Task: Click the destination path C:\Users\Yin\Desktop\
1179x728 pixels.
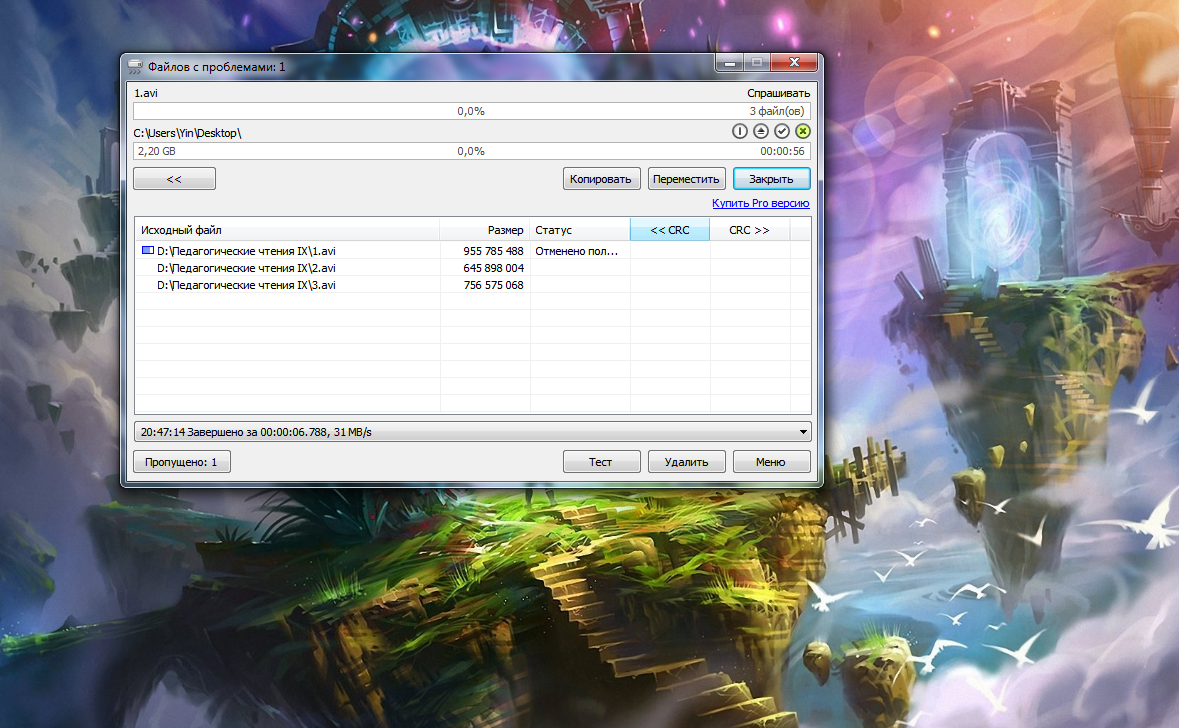Action: point(187,133)
